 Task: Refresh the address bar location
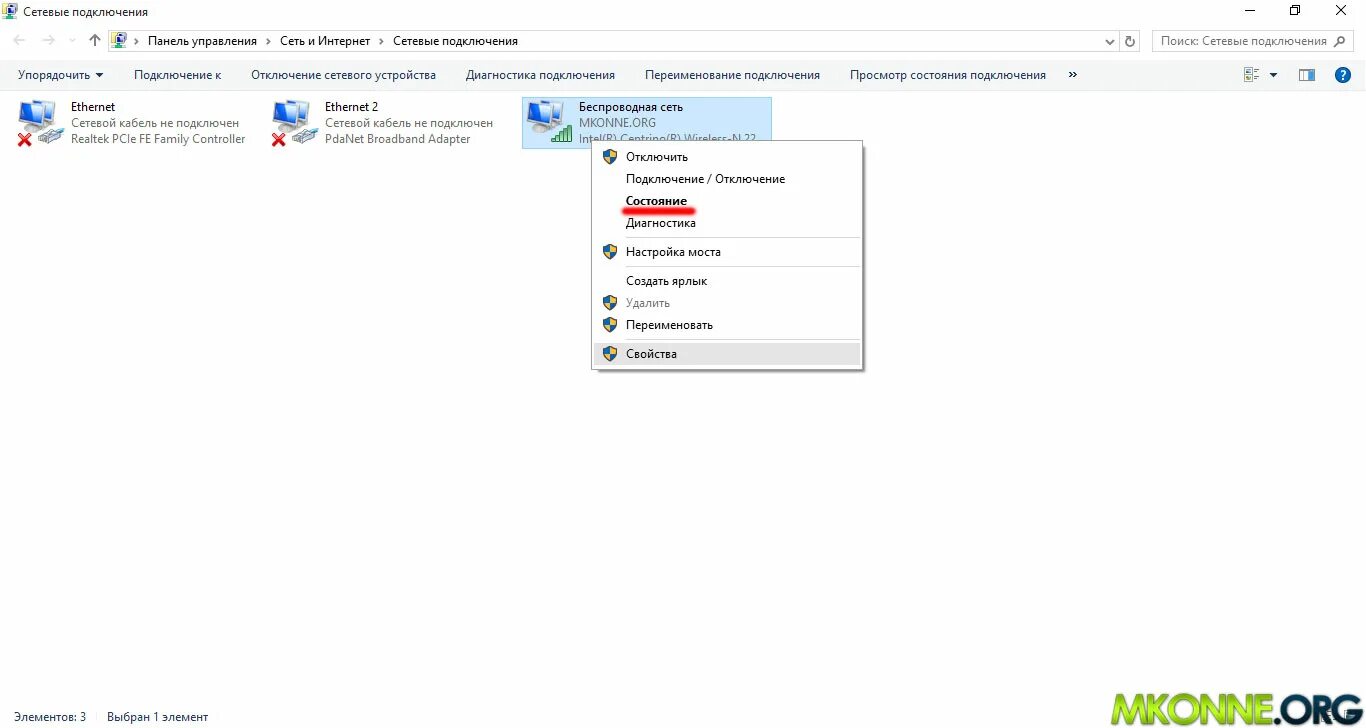tap(1131, 41)
